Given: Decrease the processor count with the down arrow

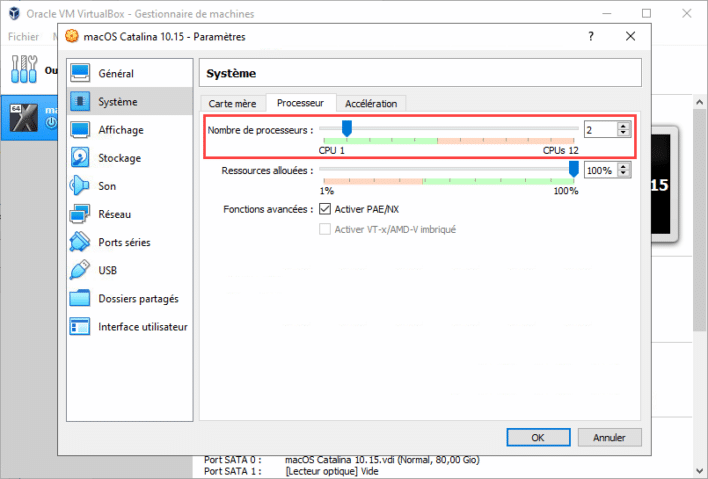Looking at the screenshot, I should click(x=623, y=133).
